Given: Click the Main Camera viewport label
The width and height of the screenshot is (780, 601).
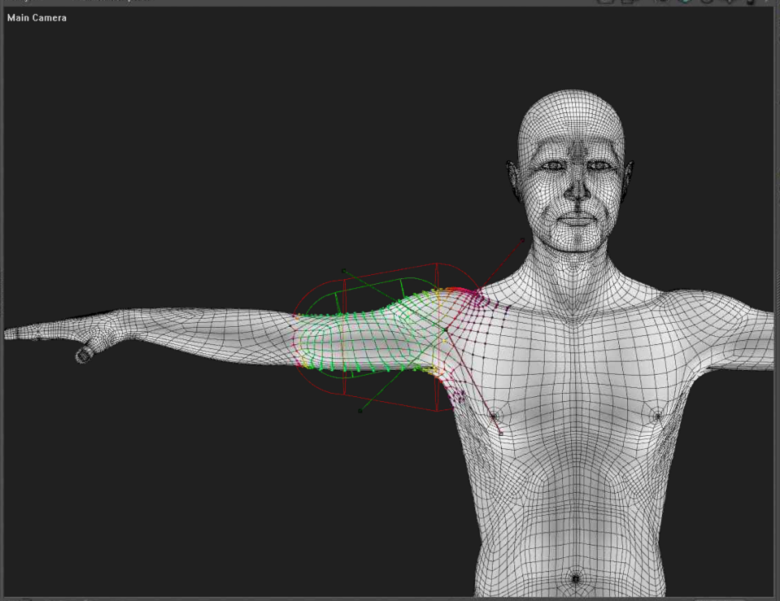Looking at the screenshot, I should [37, 18].
